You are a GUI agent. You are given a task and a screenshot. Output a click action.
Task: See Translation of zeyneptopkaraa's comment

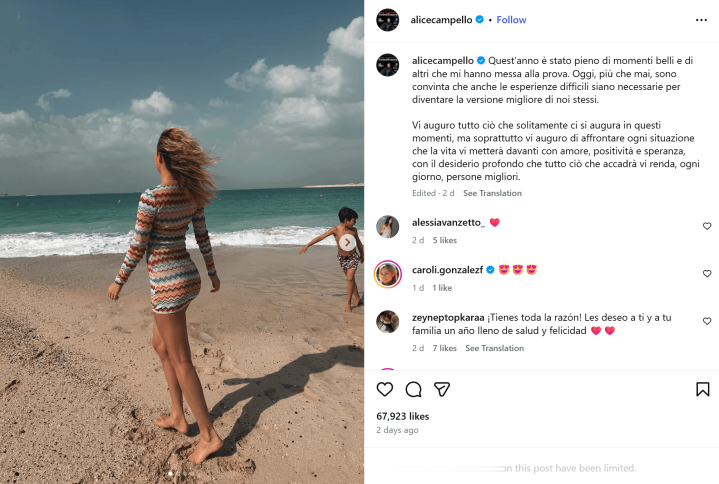[494, 348]
